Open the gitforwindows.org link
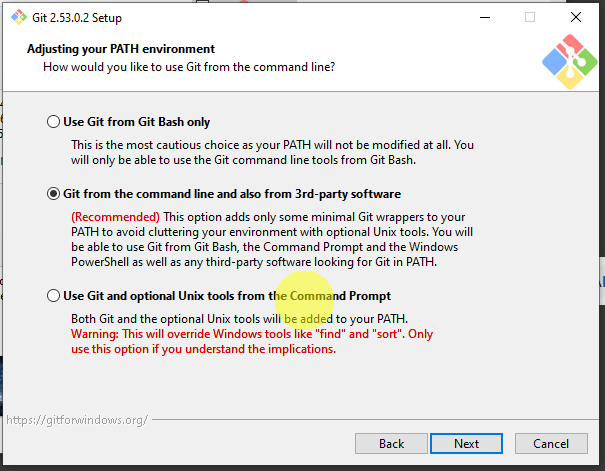 (77, 419)
